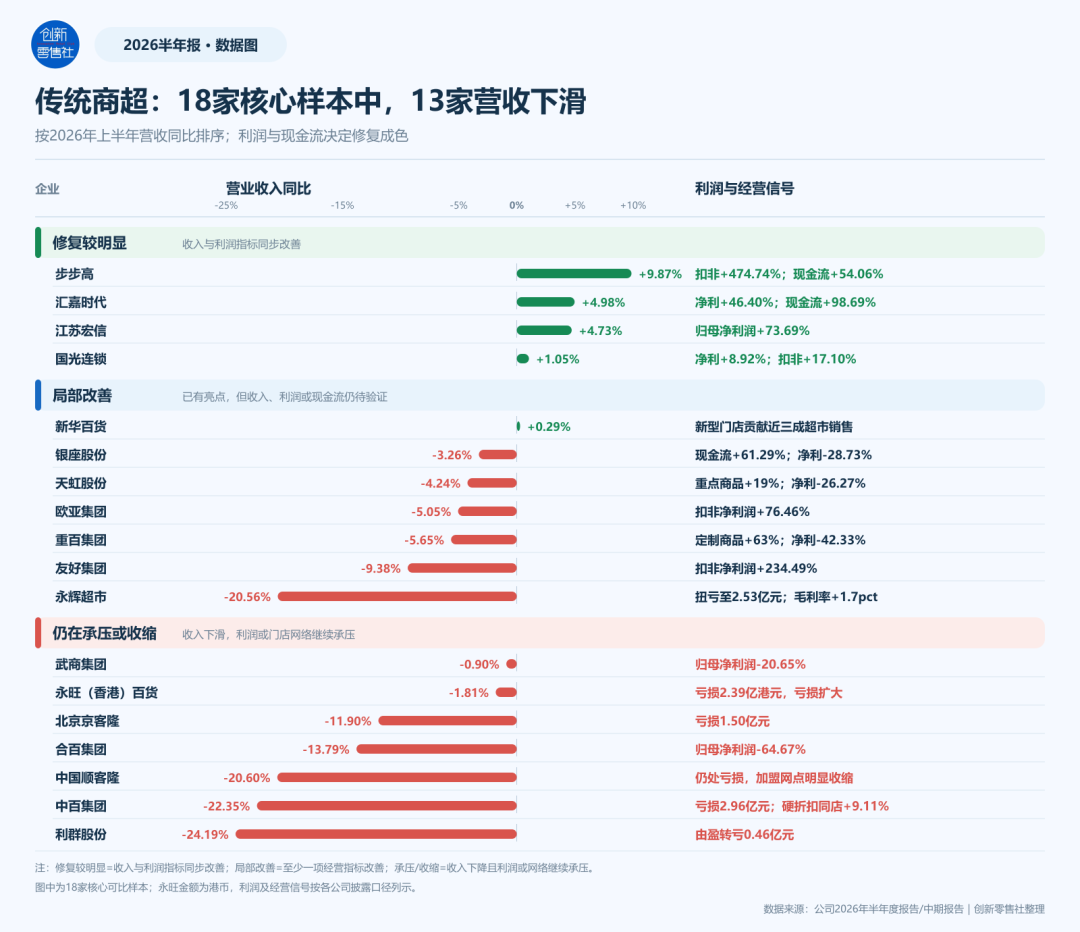Click the 中国顺客隆 company name
Screen dimensions: 1080x932
pos(87,778)
